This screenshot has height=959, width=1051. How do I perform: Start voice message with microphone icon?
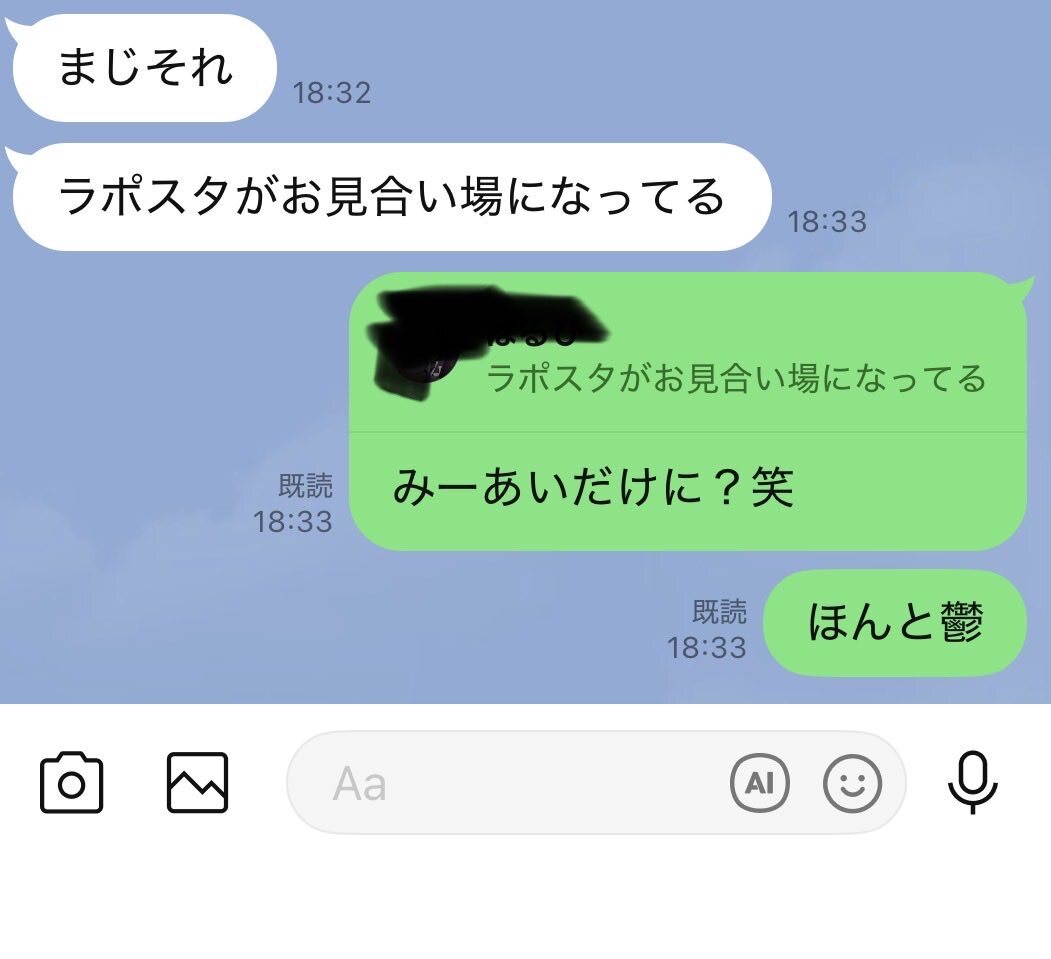point(973,782)
